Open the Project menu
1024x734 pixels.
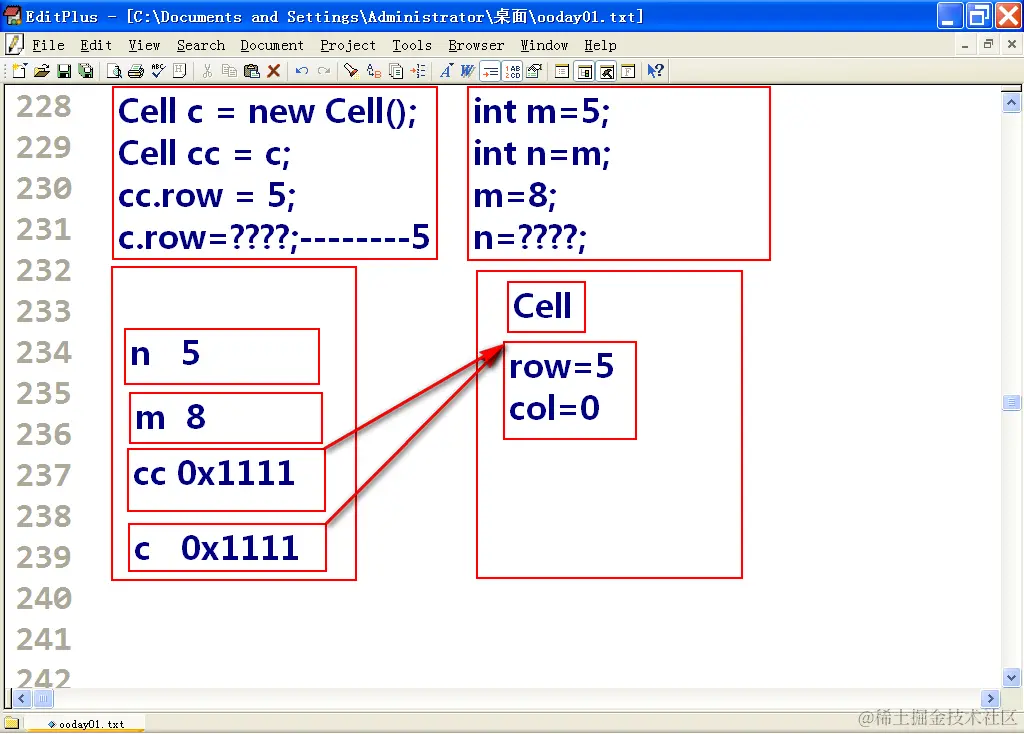pos(348,45)
